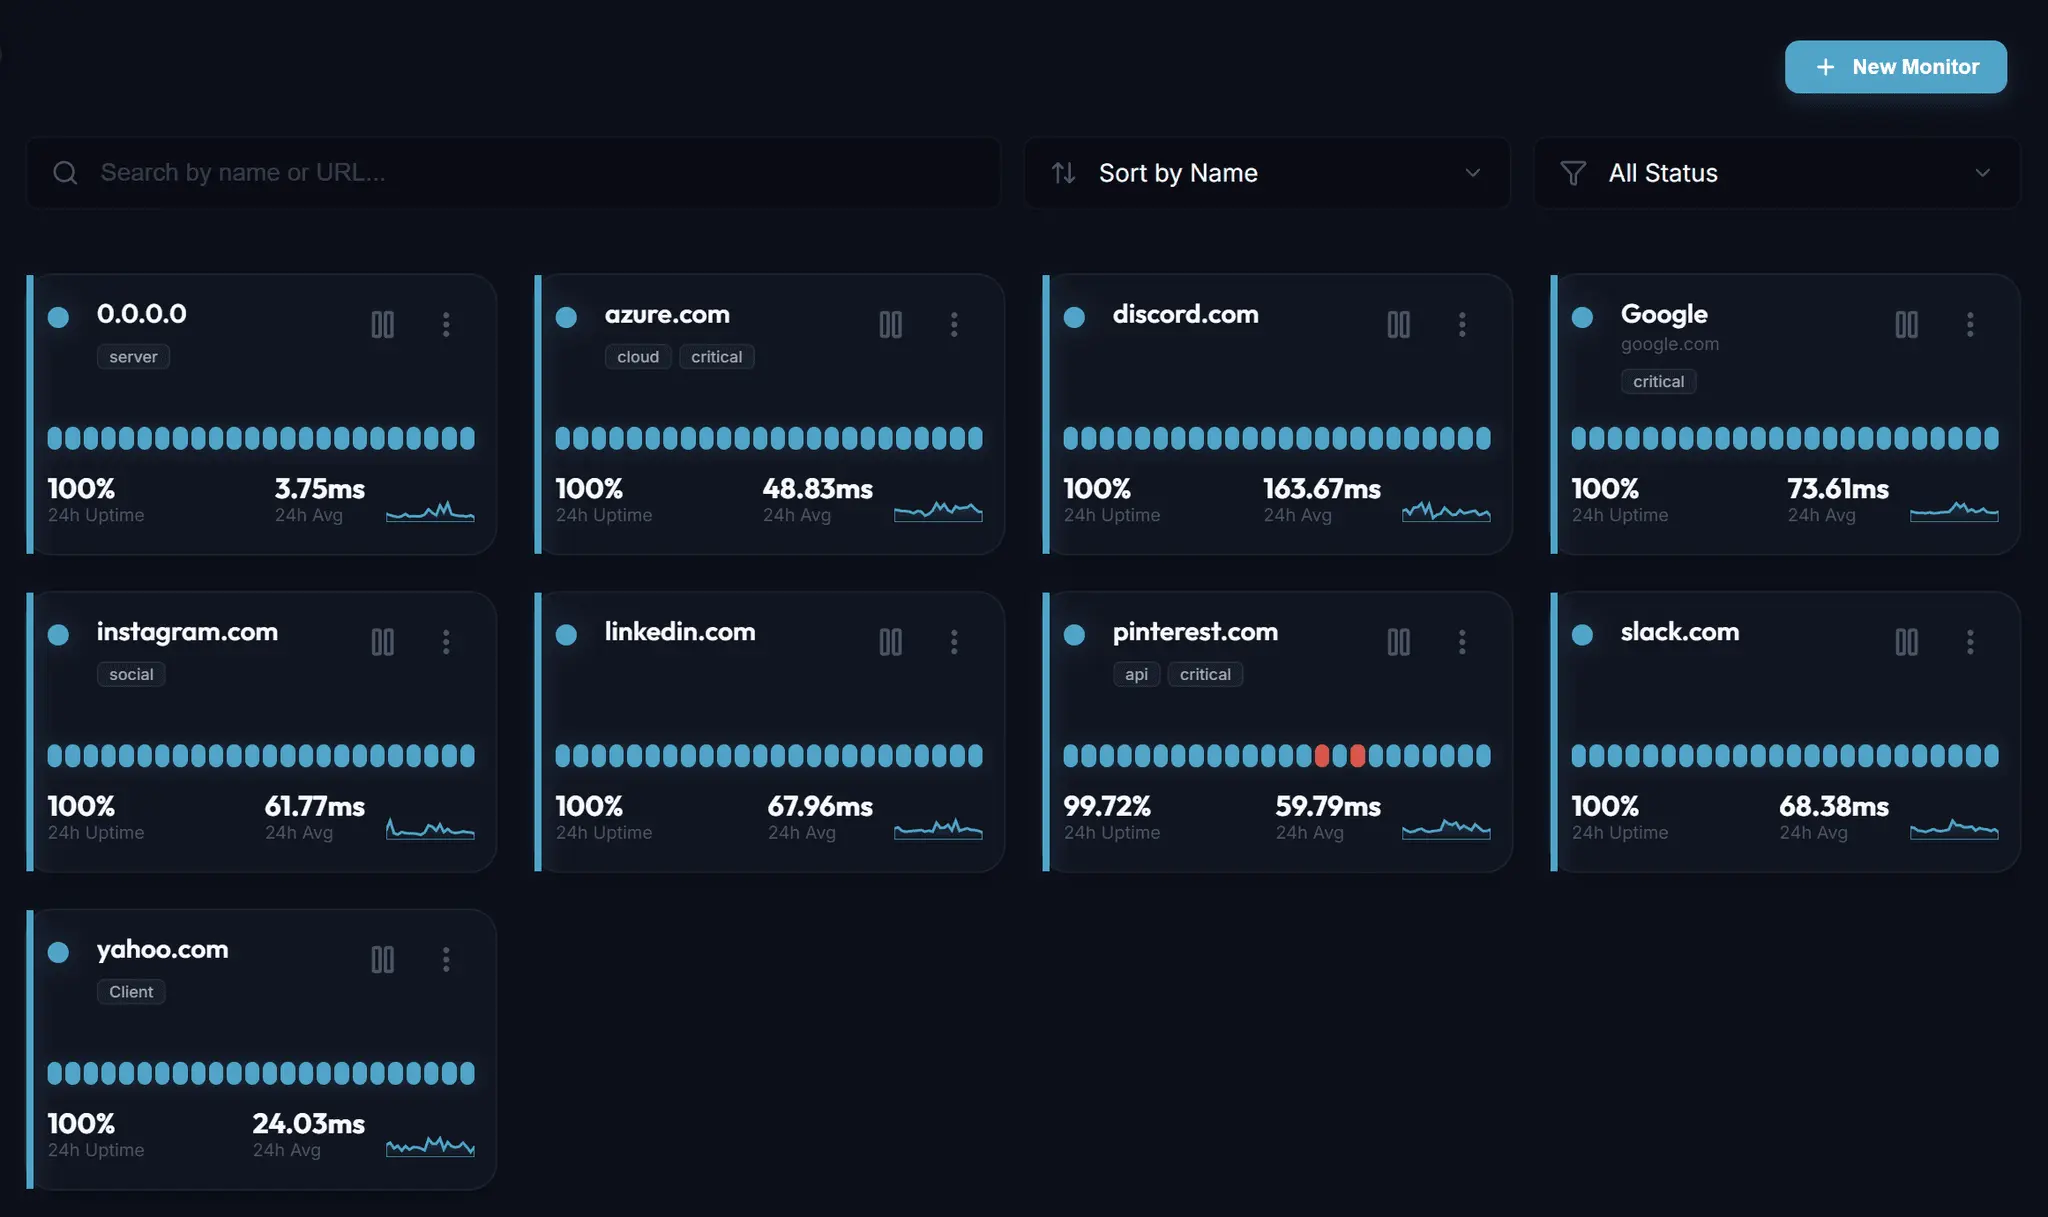Click the 24.03ms average value
2048x1217 pixels.
309,1124
